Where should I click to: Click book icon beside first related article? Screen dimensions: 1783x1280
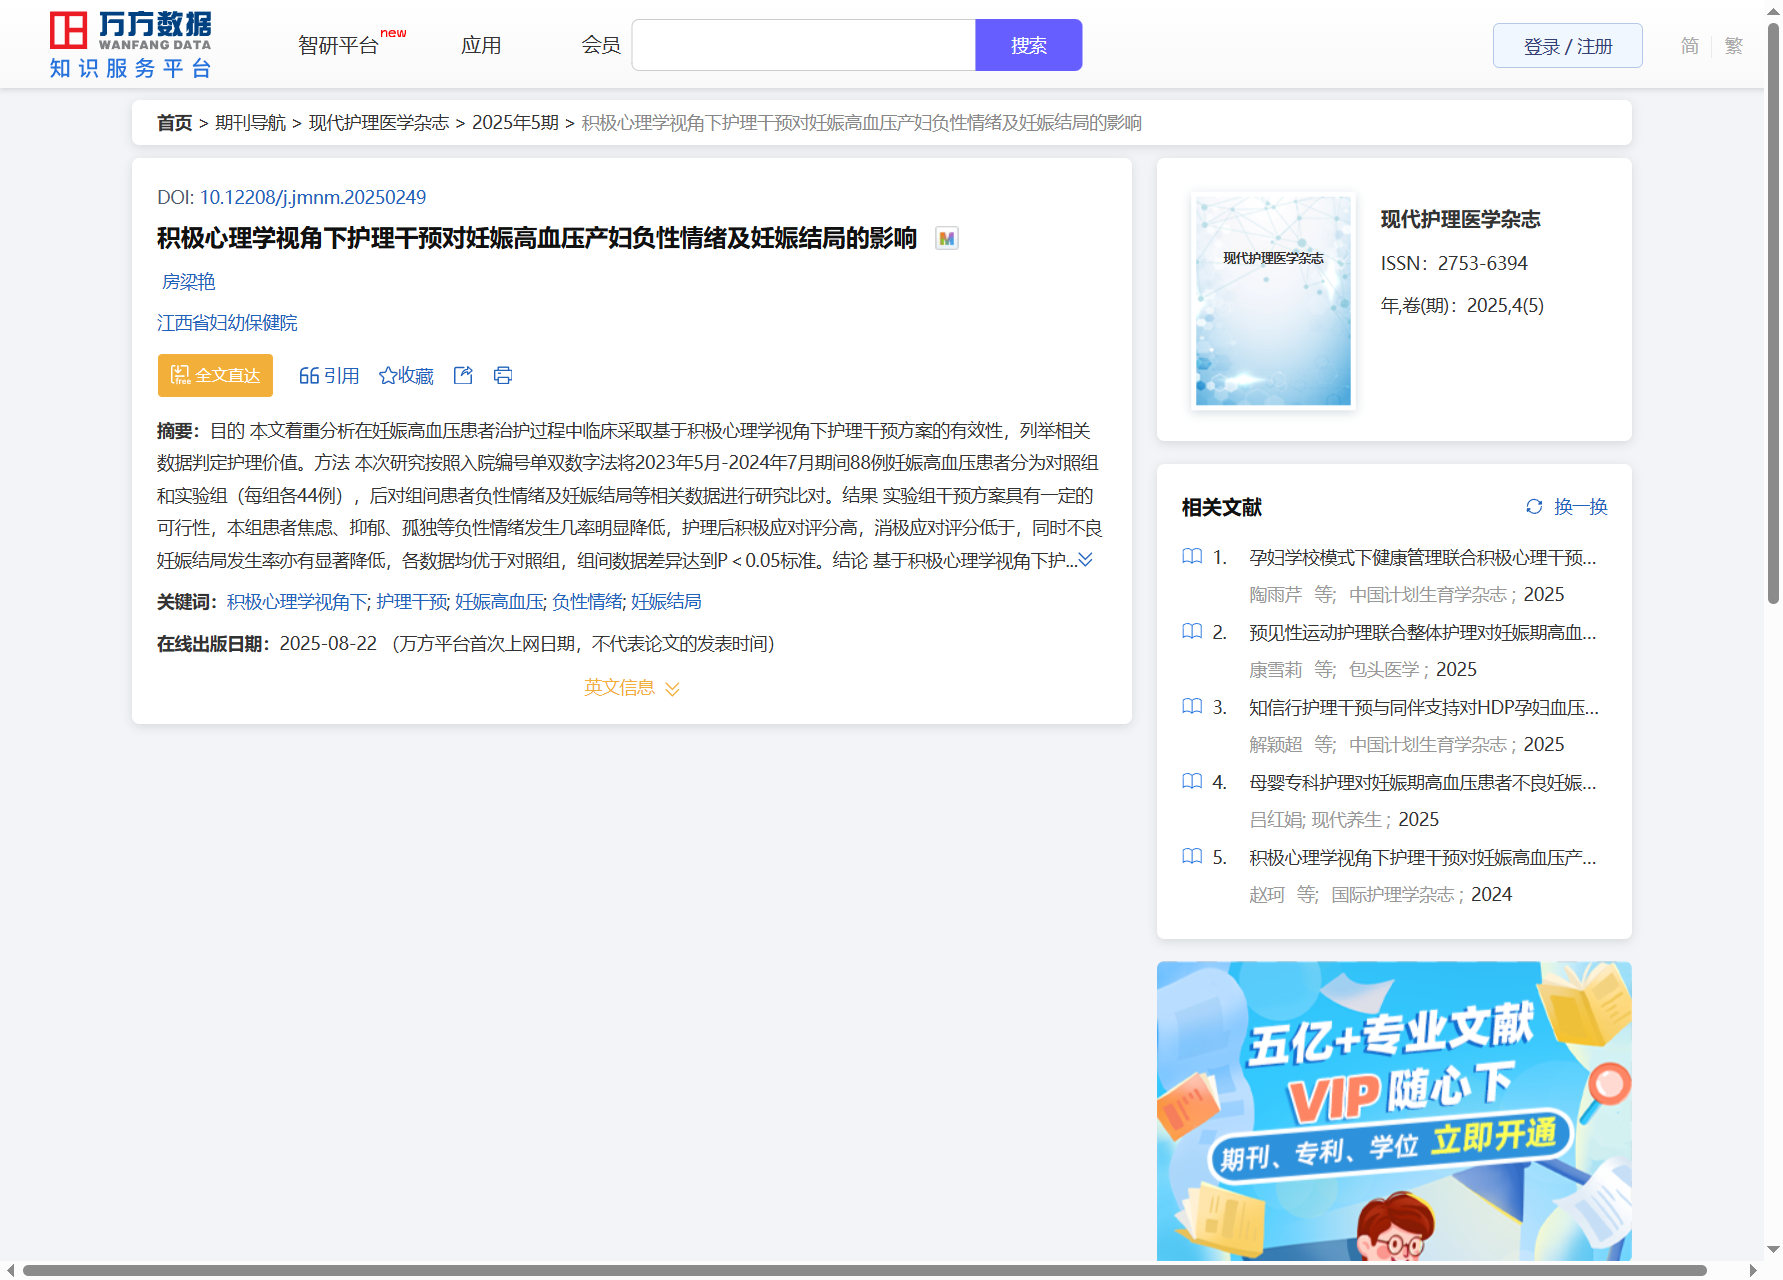tap(1192, 557)
